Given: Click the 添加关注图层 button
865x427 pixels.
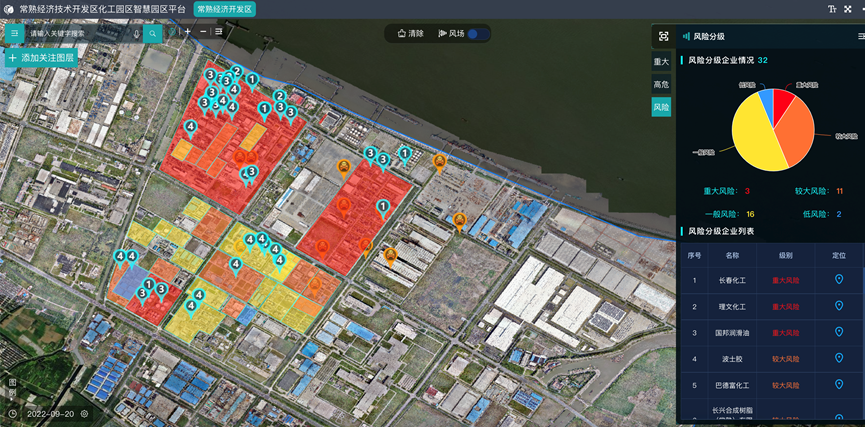Looking at the screenshot, I should [42, 58].
